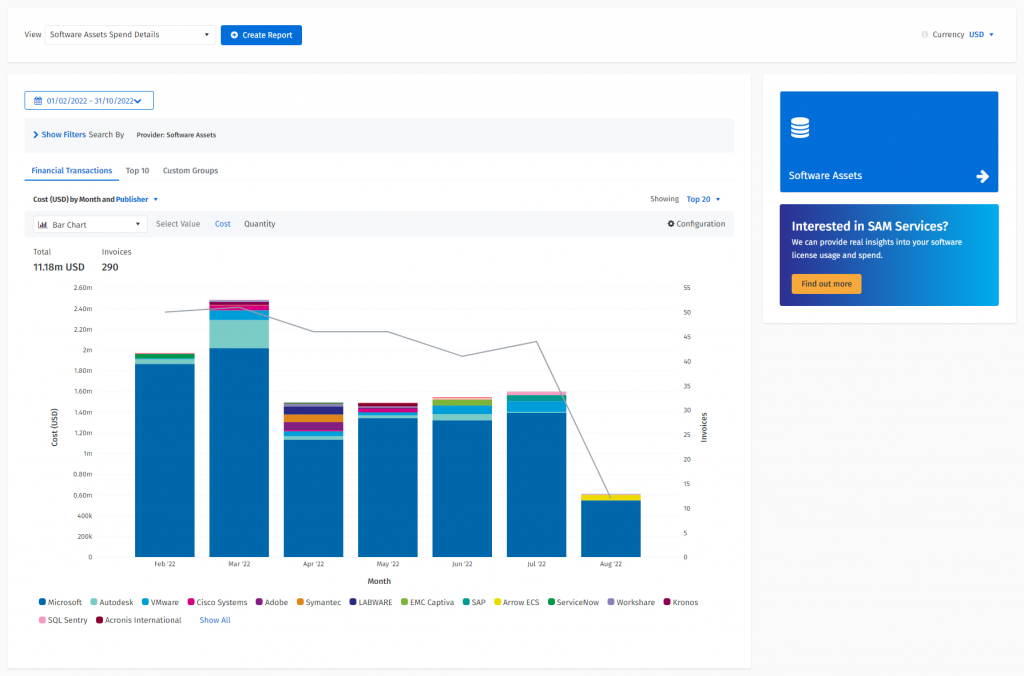1024x676 pixels.
Task: Click the Find out more button
Action: coord(826,284)
